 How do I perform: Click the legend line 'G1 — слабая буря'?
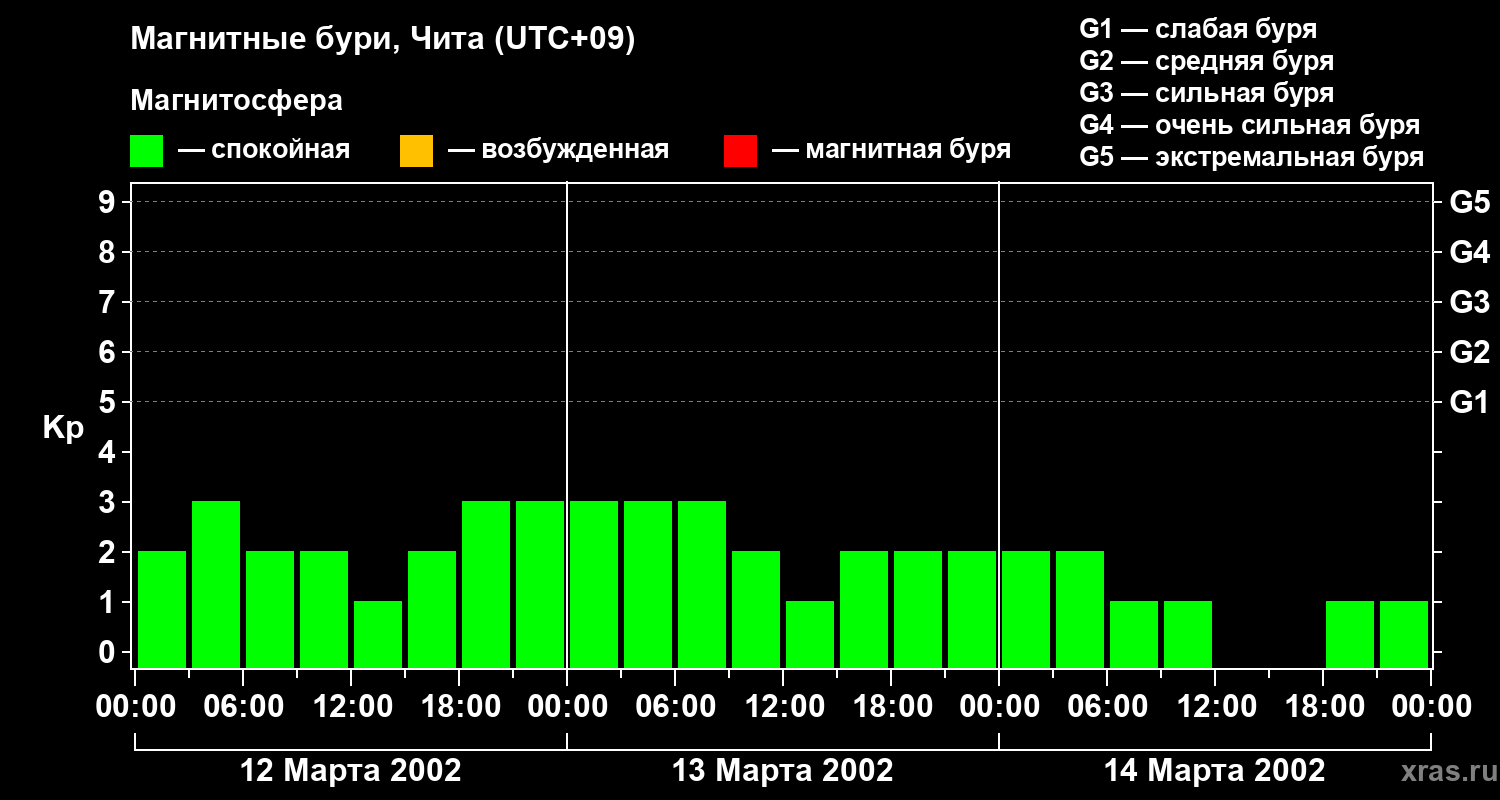coord(1198,29)
